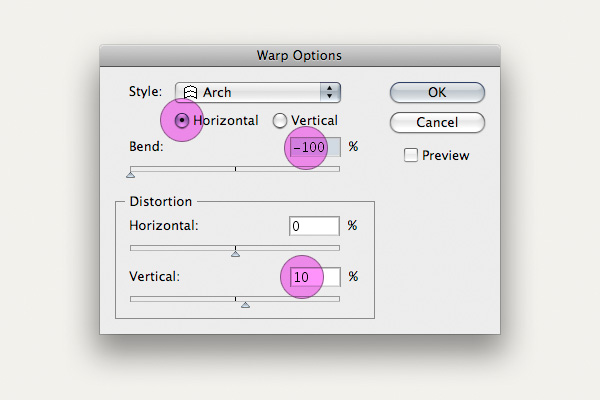This screenshot has width=600, height=400.
Task: Click the Vertical orientation label
Action: click(x=315, y=121)
